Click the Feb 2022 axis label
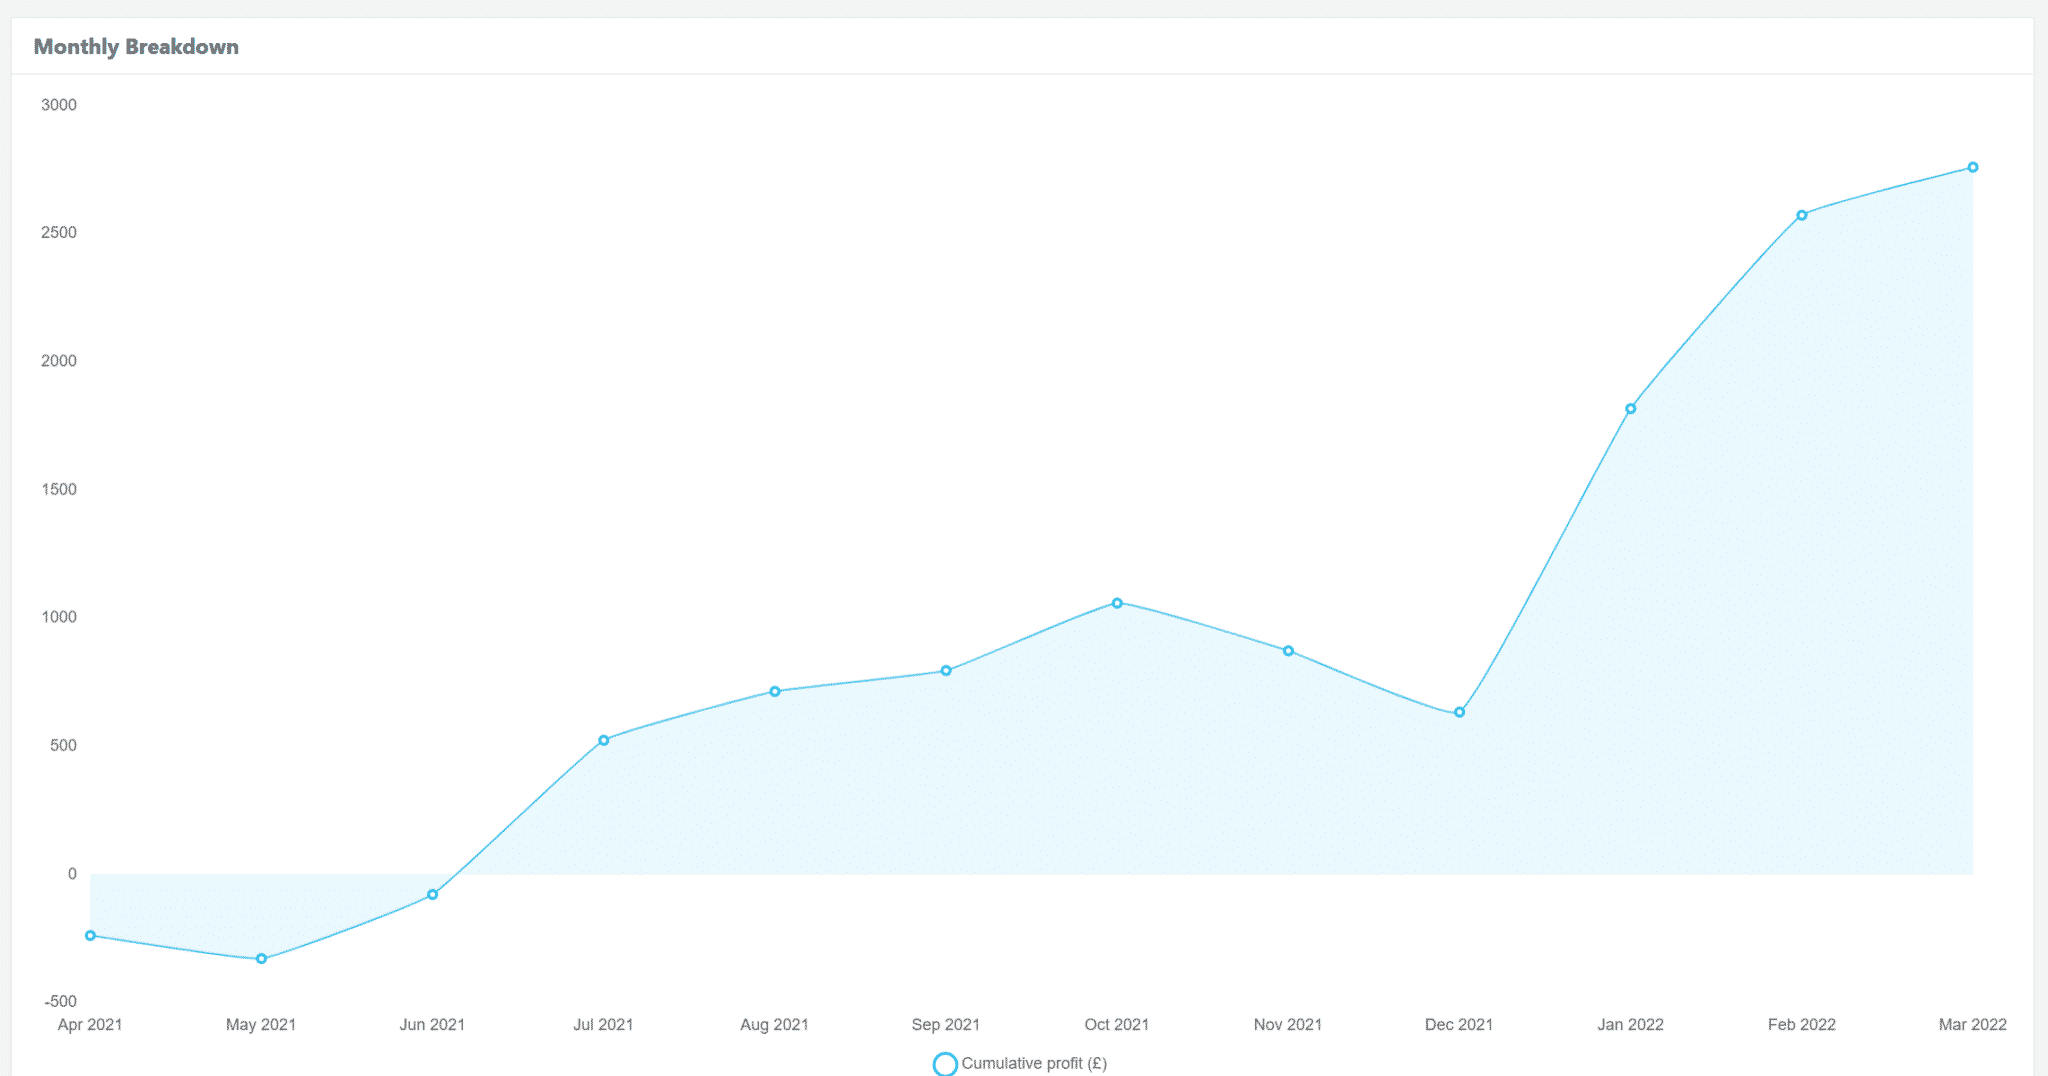 (x=1802, y=1024)
